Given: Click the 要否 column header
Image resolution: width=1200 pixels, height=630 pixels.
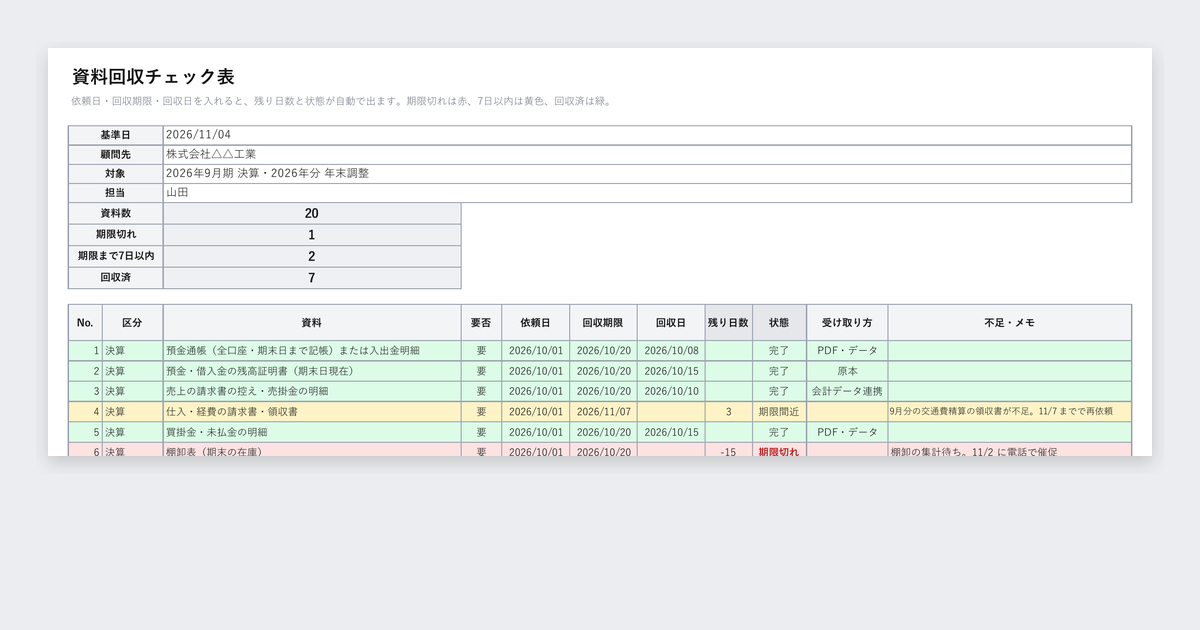Looking at the screenshot, I should click(x=481, y=323).
